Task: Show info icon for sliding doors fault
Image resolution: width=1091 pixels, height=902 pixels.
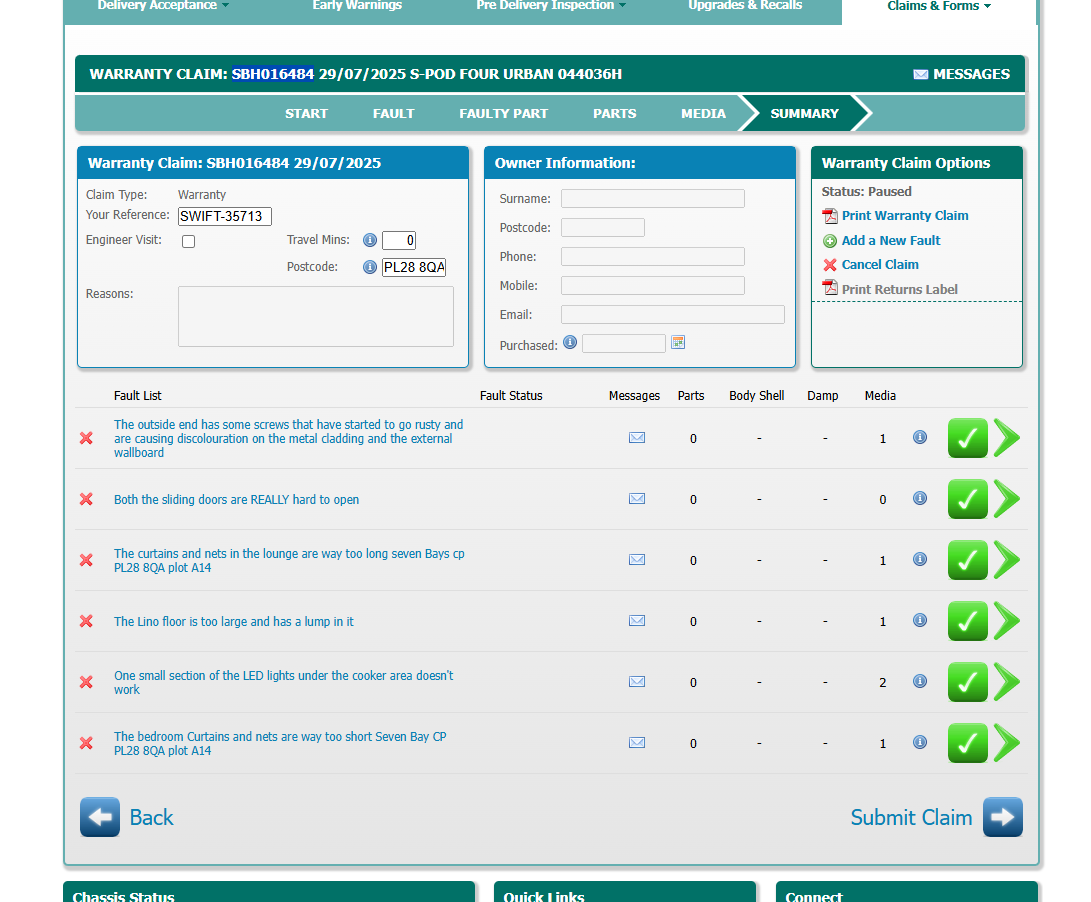Action: 920,498
